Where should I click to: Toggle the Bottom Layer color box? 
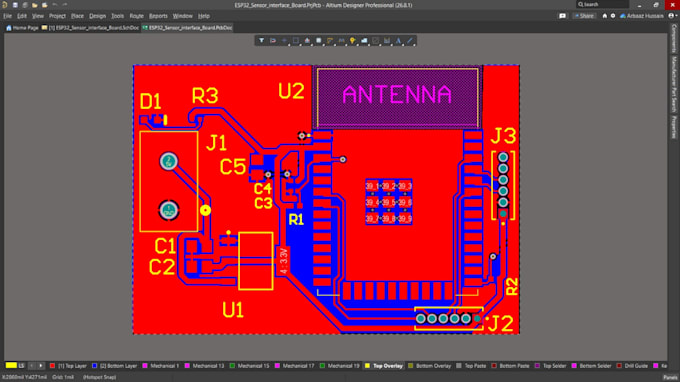coord(94,366)
